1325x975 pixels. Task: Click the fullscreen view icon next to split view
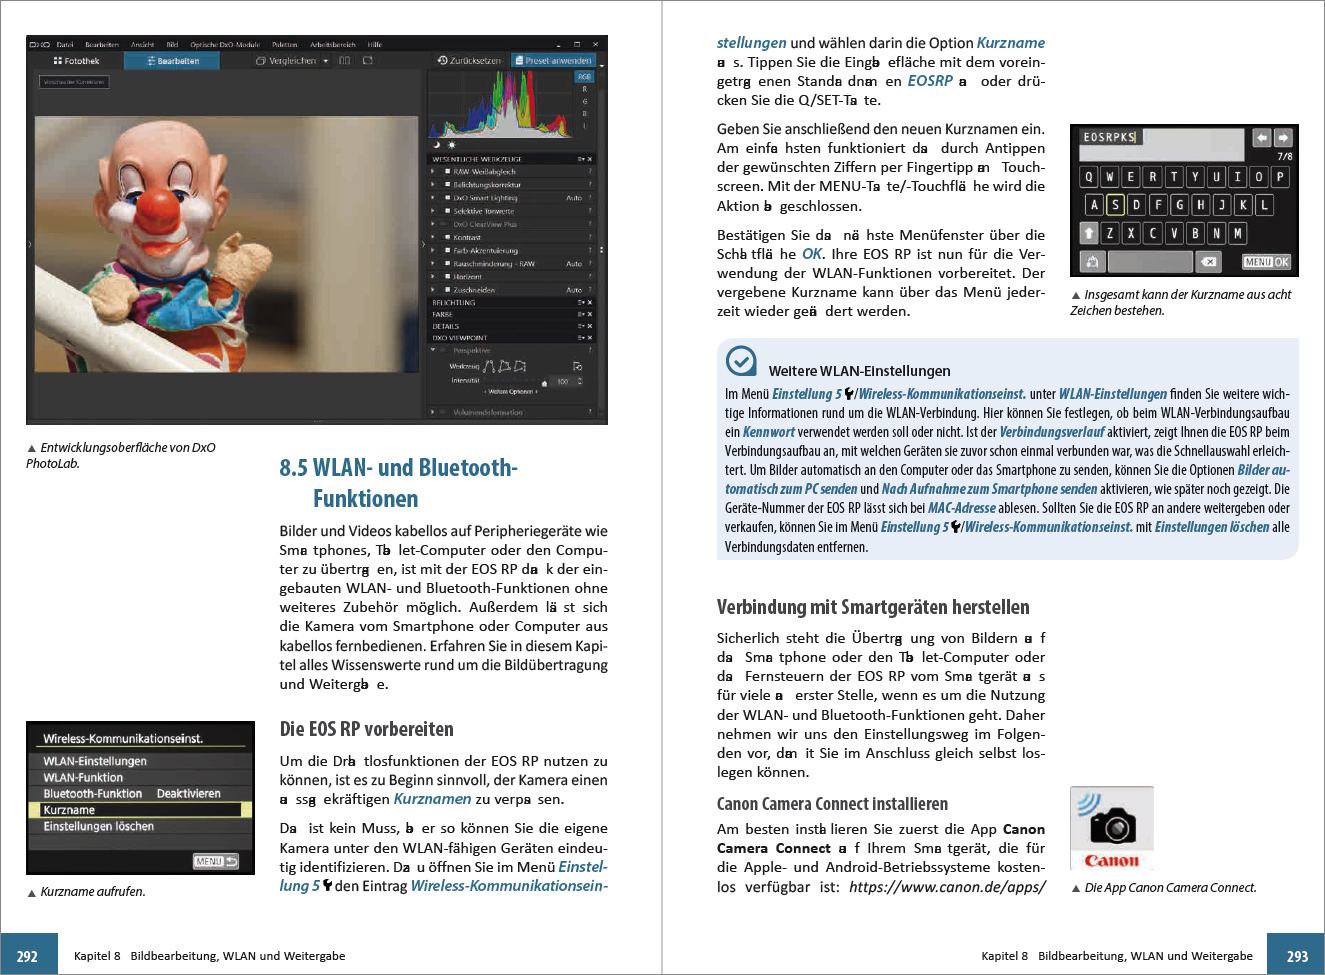(x=368, y=61)
